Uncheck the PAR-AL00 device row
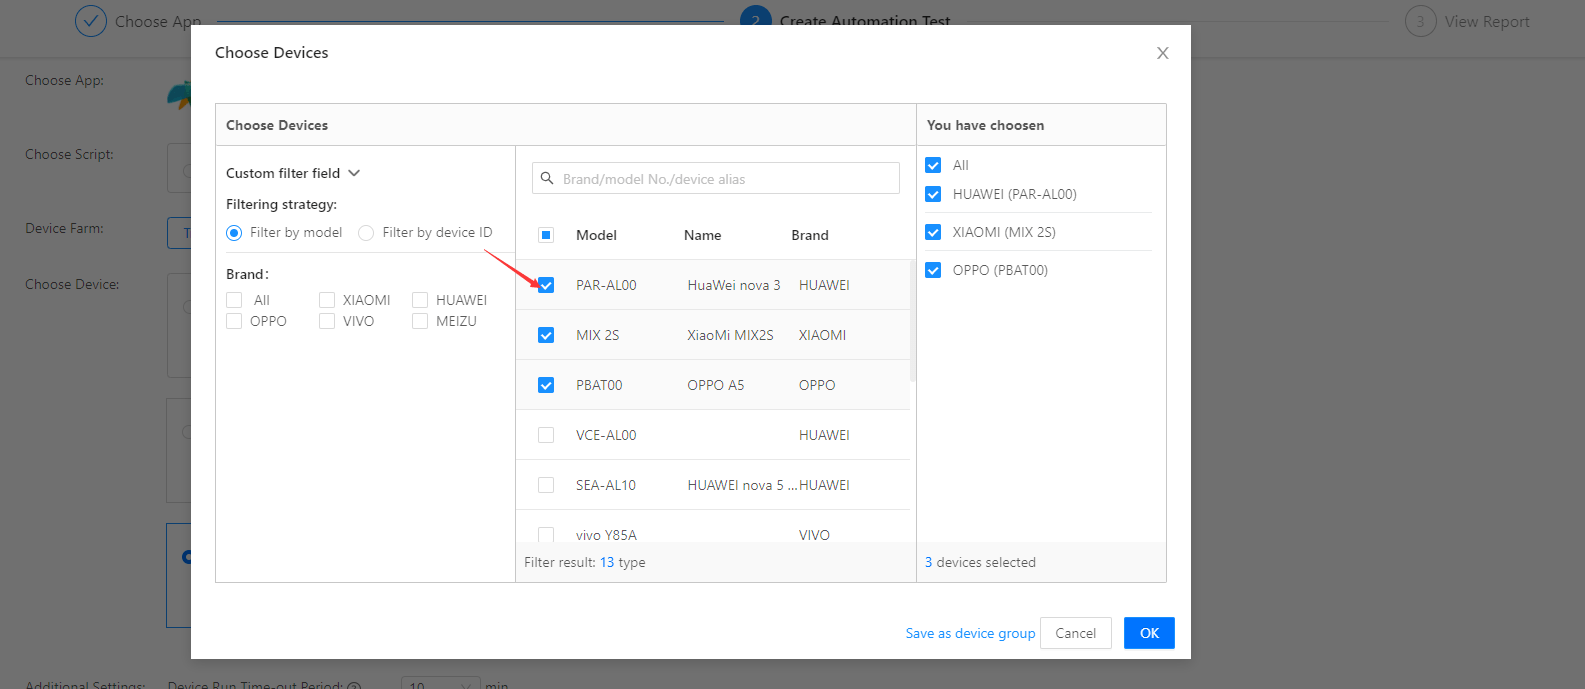This screenshot has height=689, width=1585. (546, 285)
